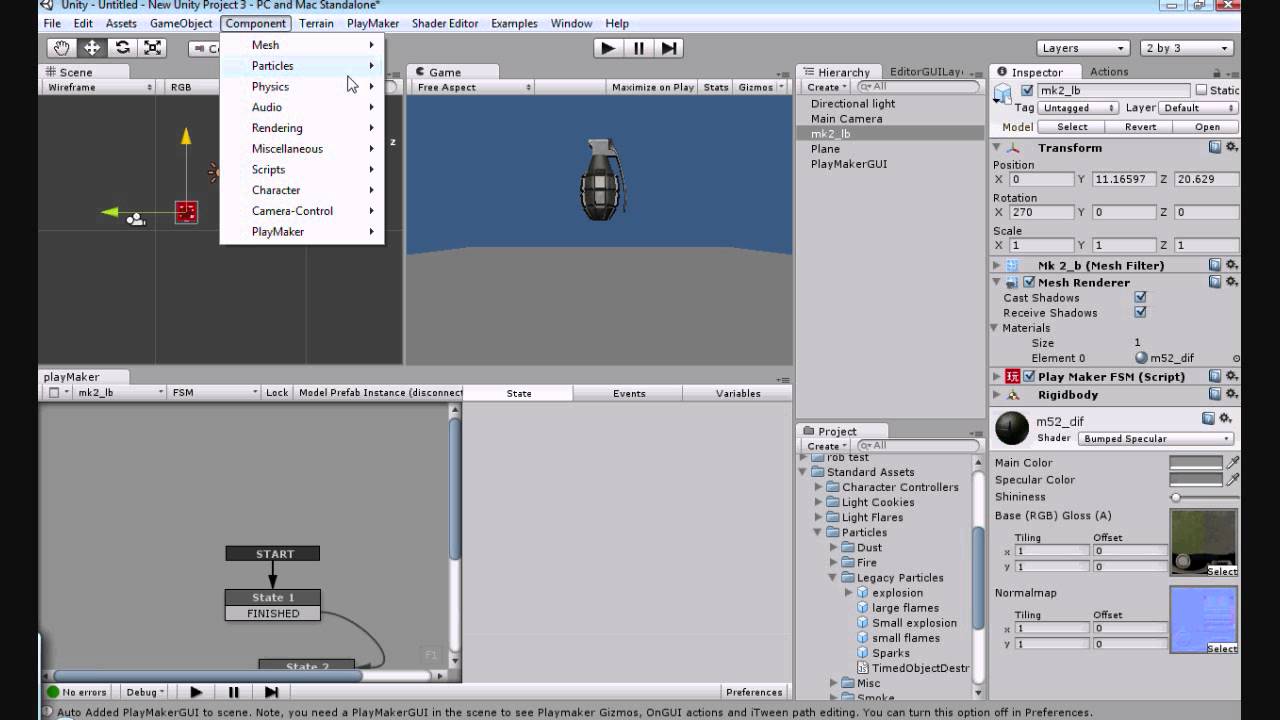Open the Wireframe draw mode dropdown

99,87
